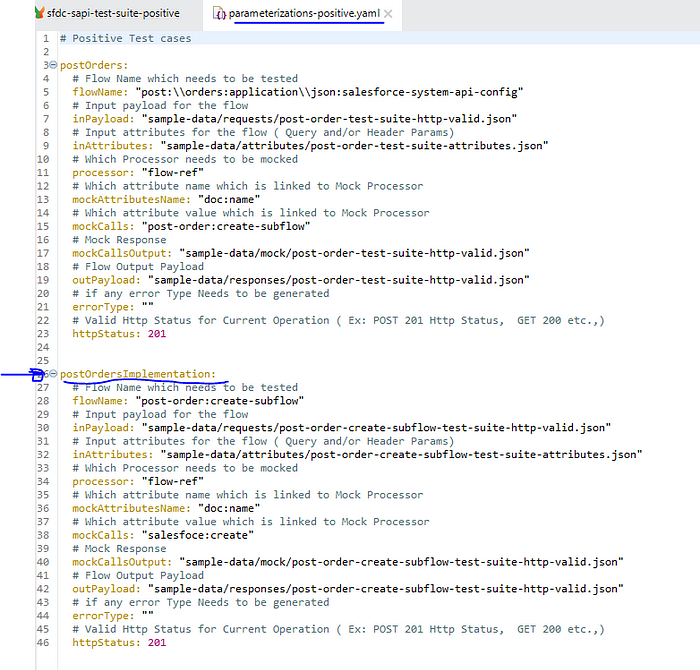This screenshot has width=700, height=670.
Task: Click the flowName value containing salesforce-system-api-config
Action: [329, 92]
